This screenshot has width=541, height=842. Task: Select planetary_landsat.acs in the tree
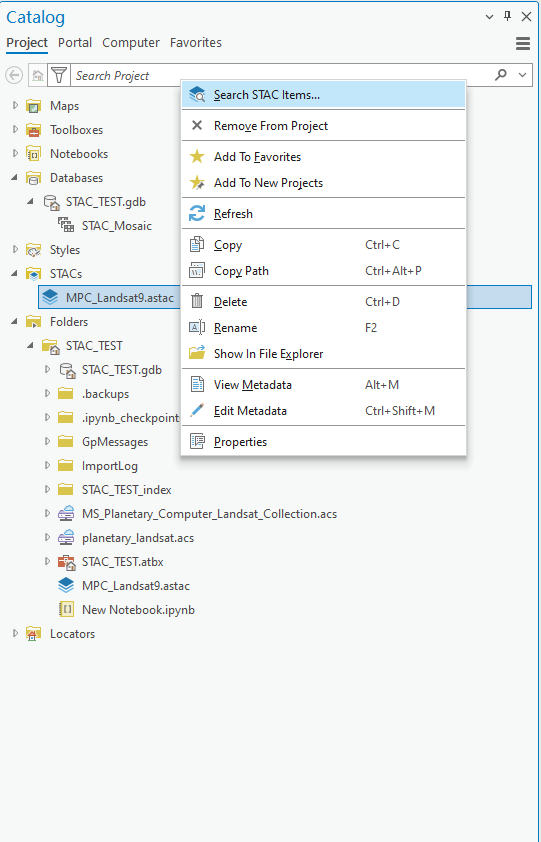pos(138,538)
